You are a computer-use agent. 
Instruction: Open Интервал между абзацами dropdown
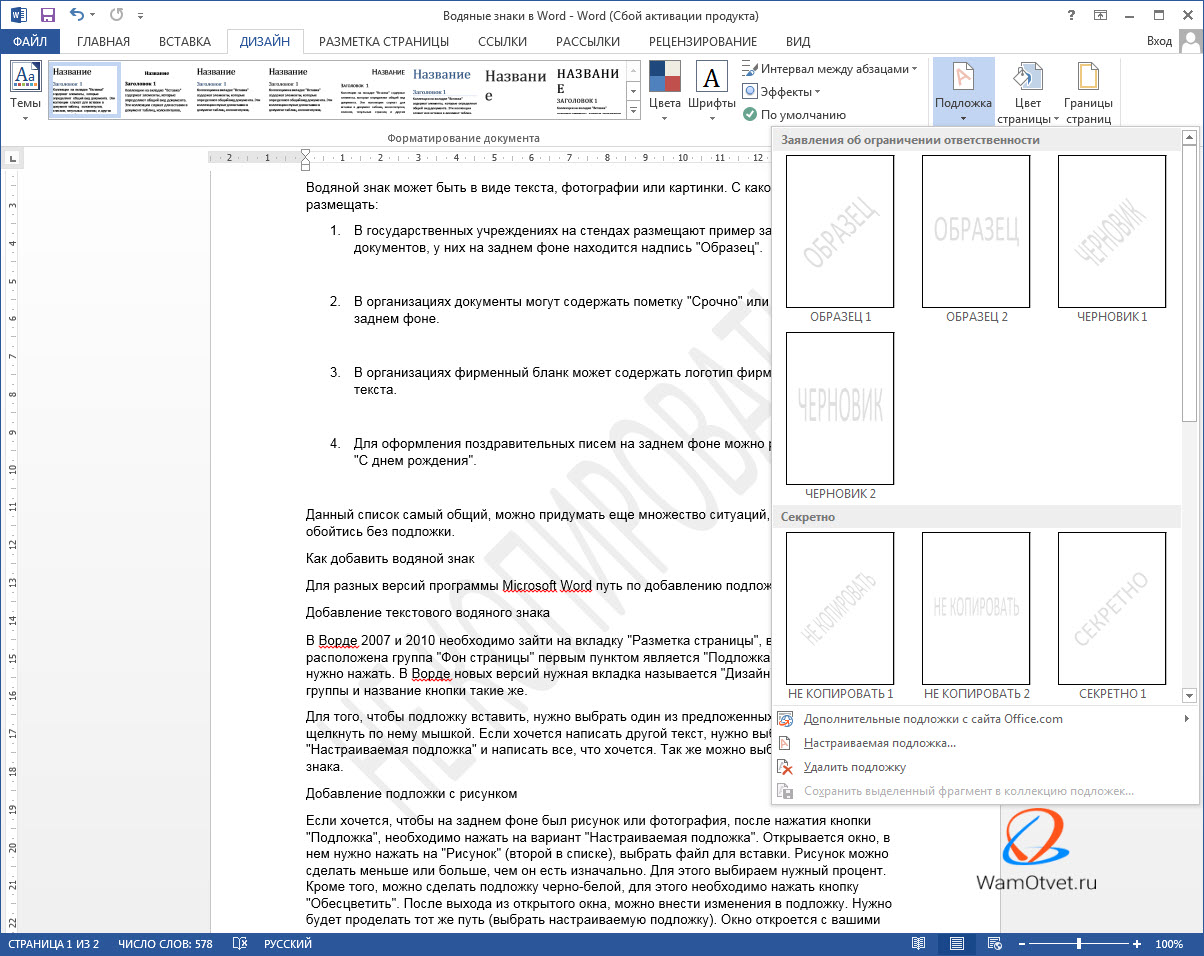[x=830, y=69]
